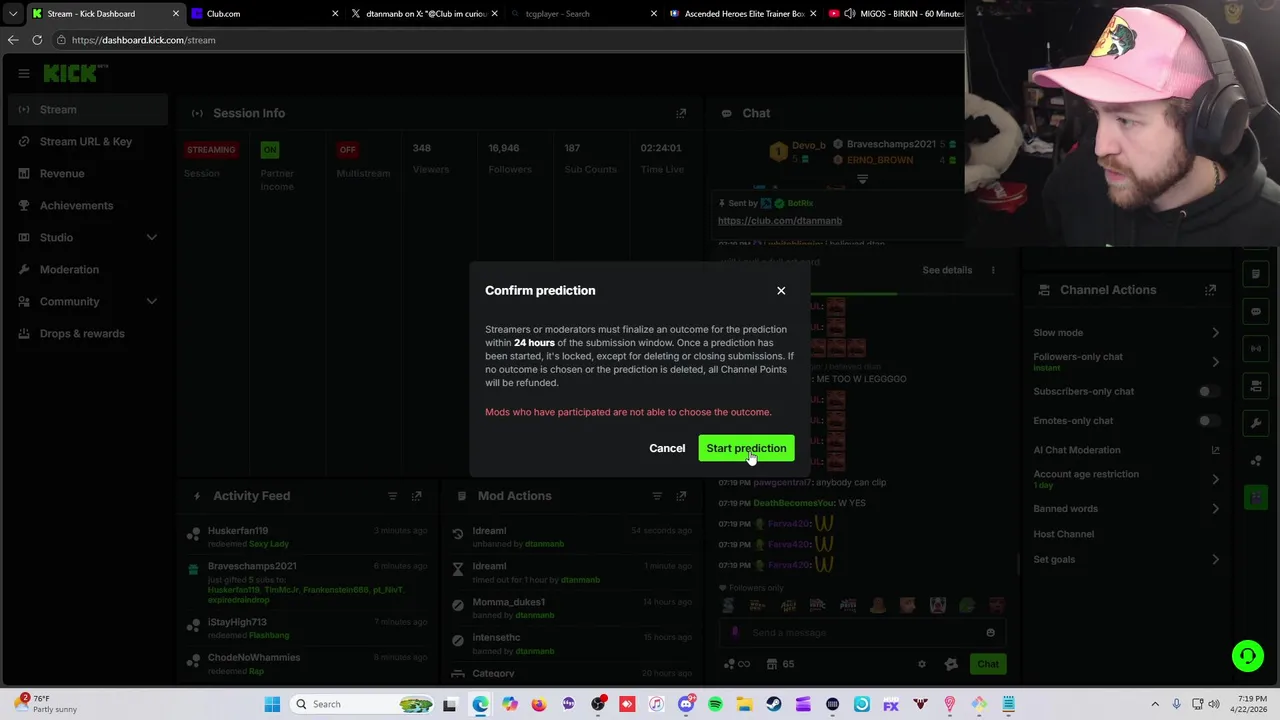The width and height of the screenshot is (1280, 720).
Task: Pop out the Activity Feed panel
Action: pyautogui.click(x=417, y=496)
